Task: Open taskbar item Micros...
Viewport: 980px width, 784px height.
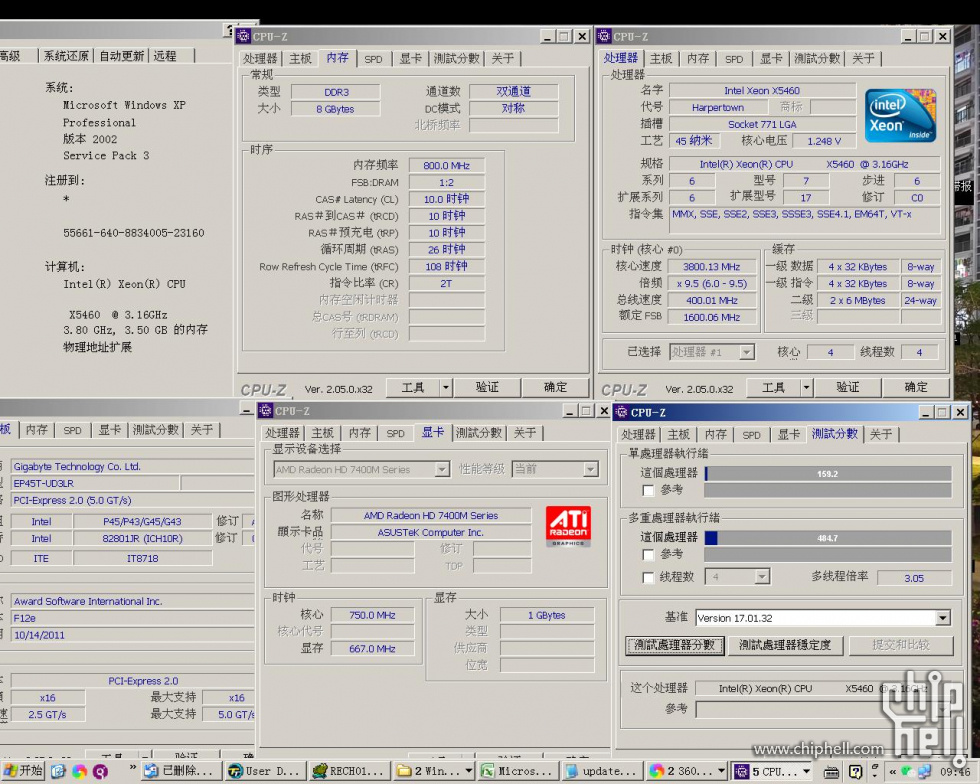Action: coord(518,771)
